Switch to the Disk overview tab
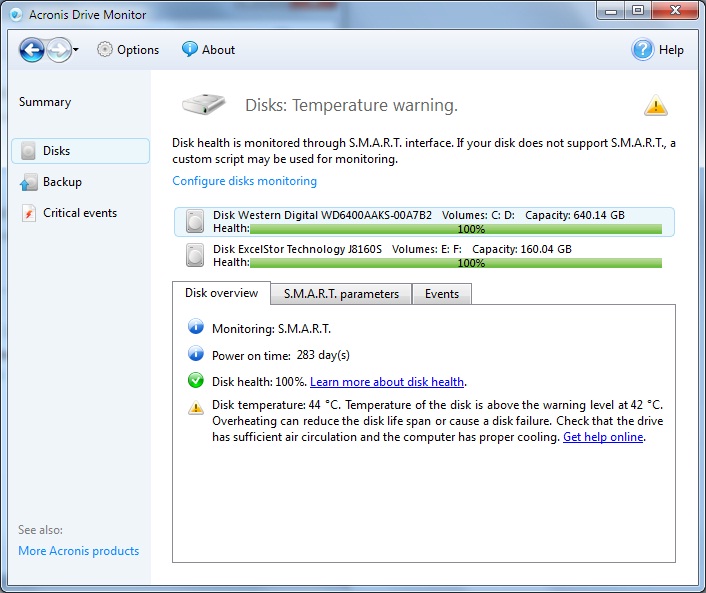This screenshot has height=593, width=706. click(222, 293)
